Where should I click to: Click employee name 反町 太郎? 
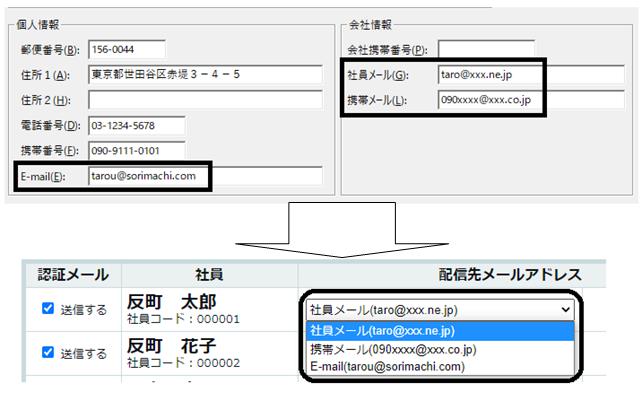[x=171, y=302]
